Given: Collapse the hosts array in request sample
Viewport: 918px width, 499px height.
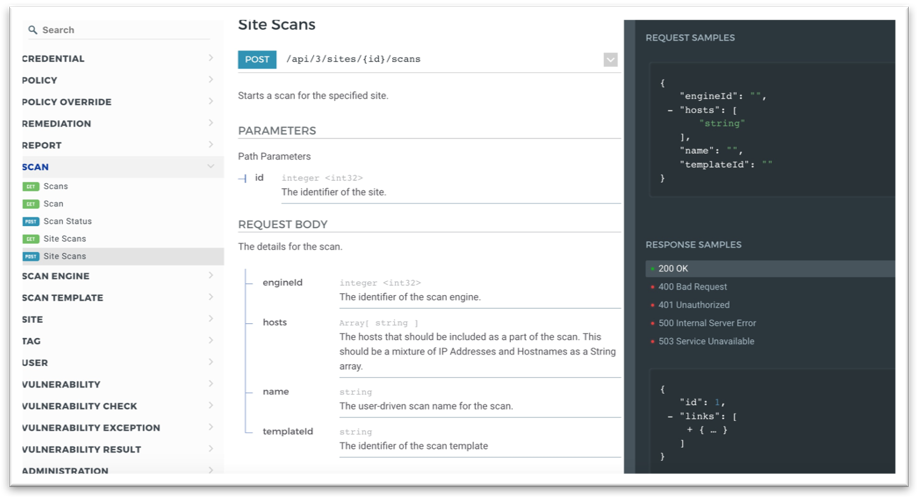Looking at the screenshot, I should (671, 110).
